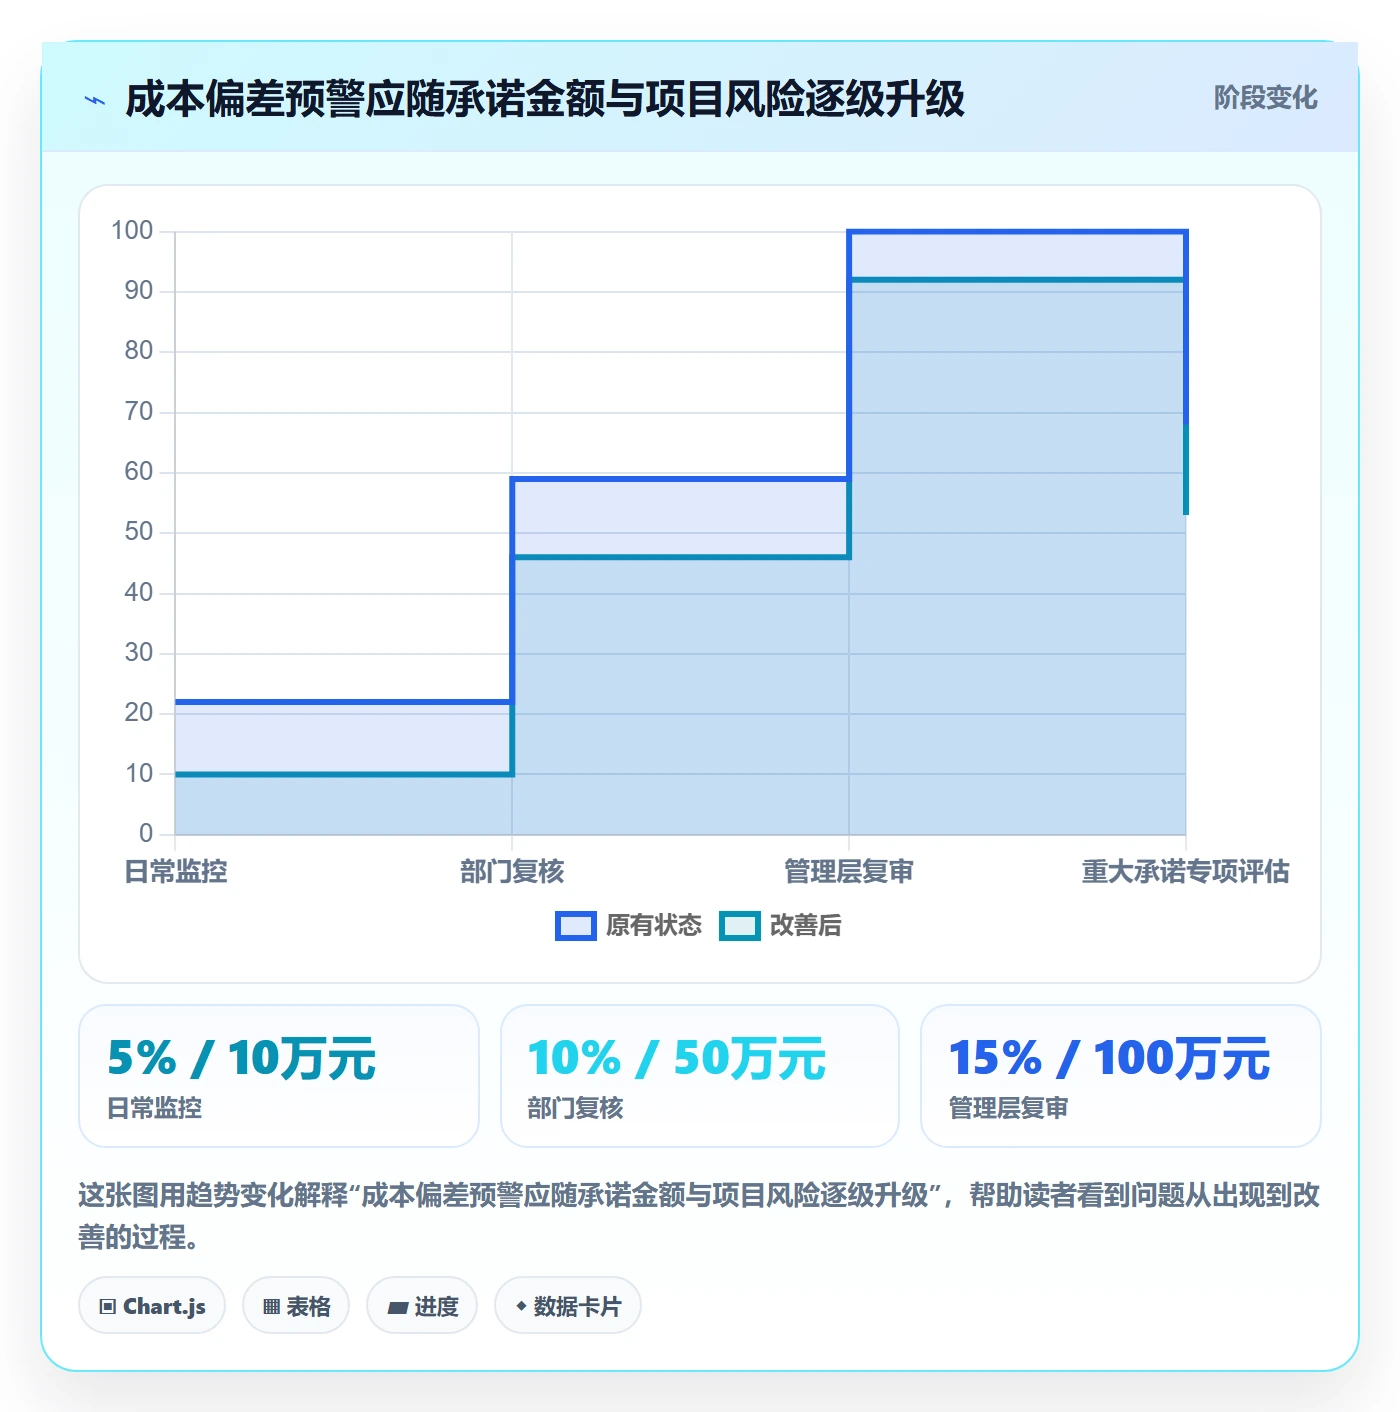Click the blue 原有状态 step line at value 22

(343, 702)
